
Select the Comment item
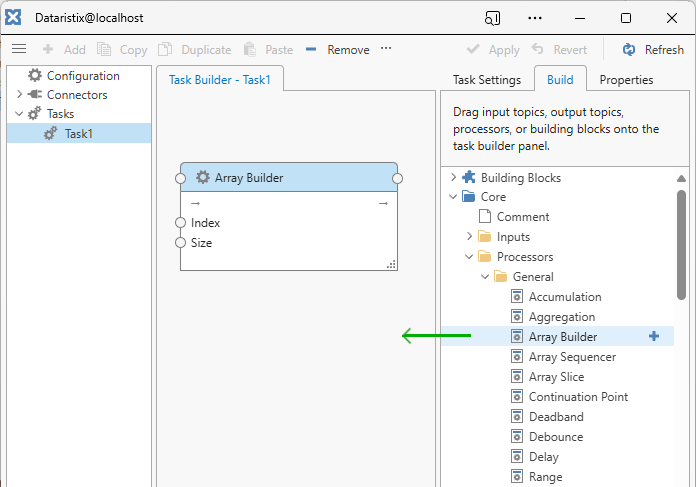coord(522,217)
